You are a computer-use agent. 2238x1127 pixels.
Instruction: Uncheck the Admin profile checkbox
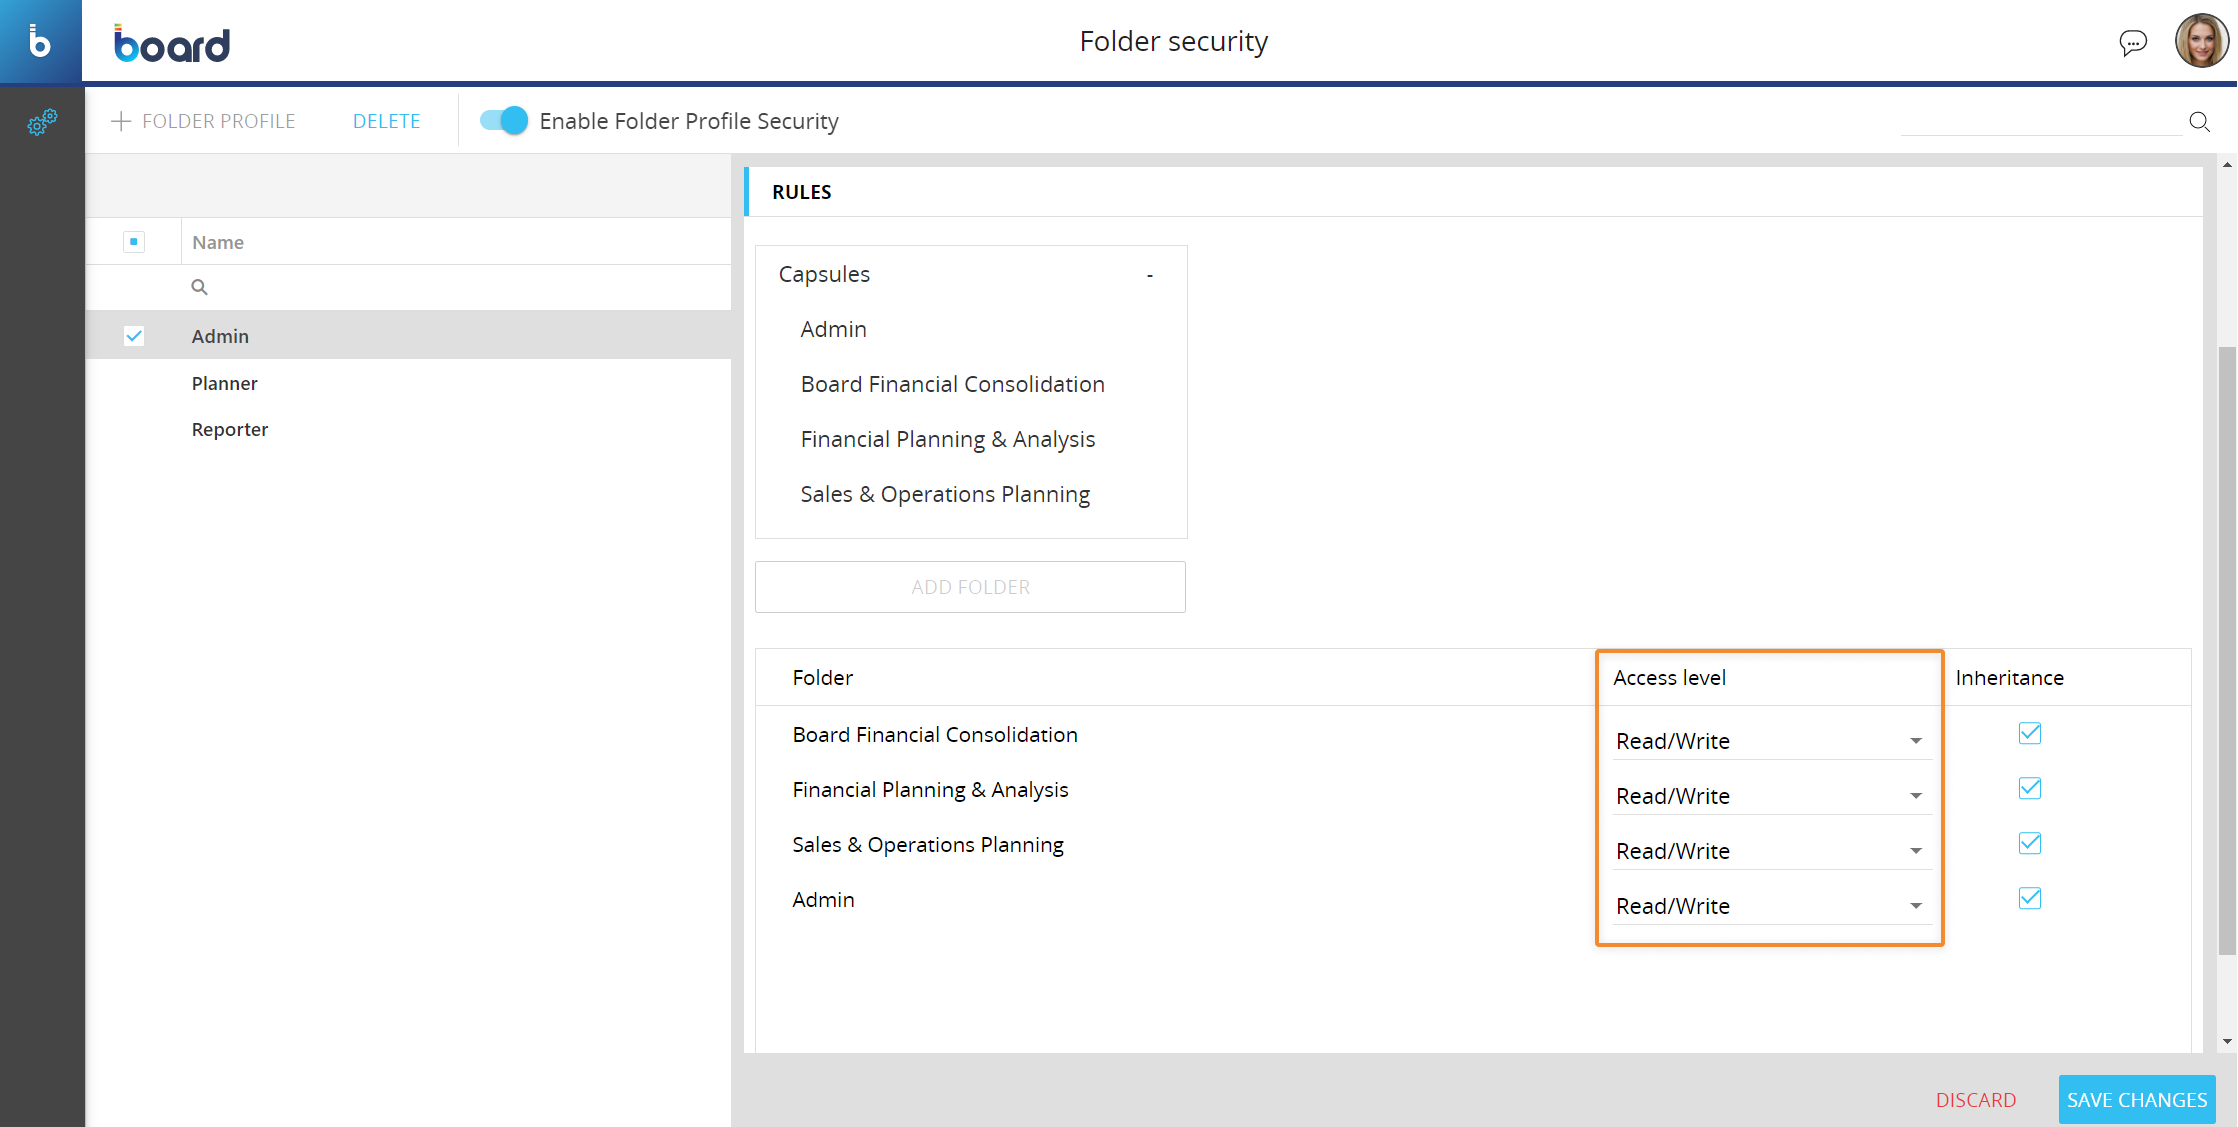coord(134,336)
